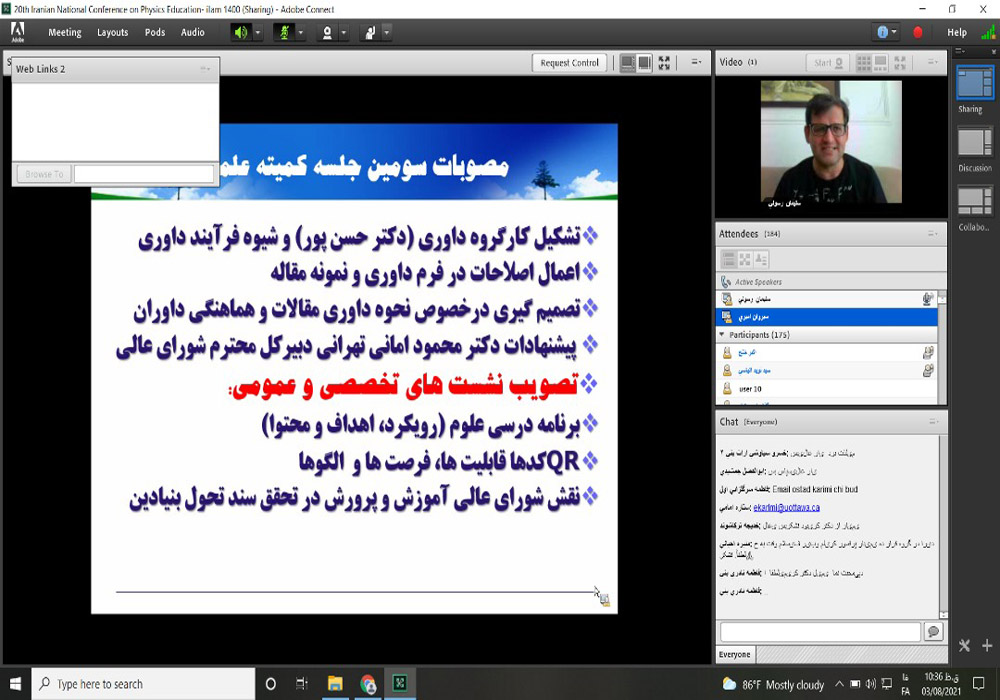The width and height of the screenshot is (1000, 700).
Task: Collapse the Participants group in attendees
Action: coord(722,334)
